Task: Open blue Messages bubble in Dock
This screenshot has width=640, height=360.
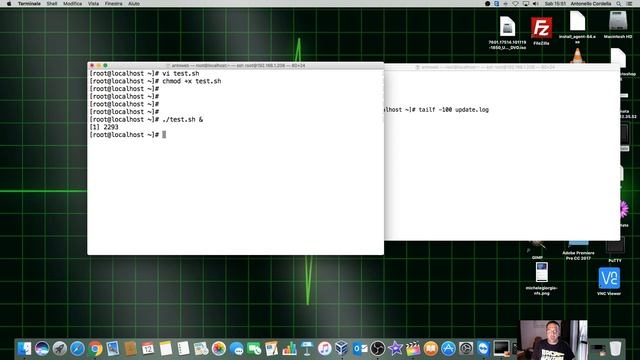Action: point(236,349)
